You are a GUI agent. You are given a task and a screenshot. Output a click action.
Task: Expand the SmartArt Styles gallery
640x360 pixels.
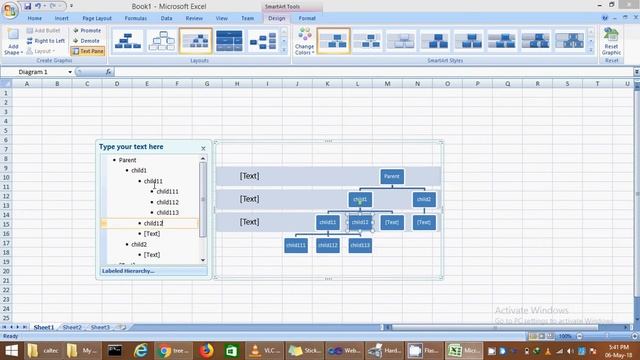[591, 50]
